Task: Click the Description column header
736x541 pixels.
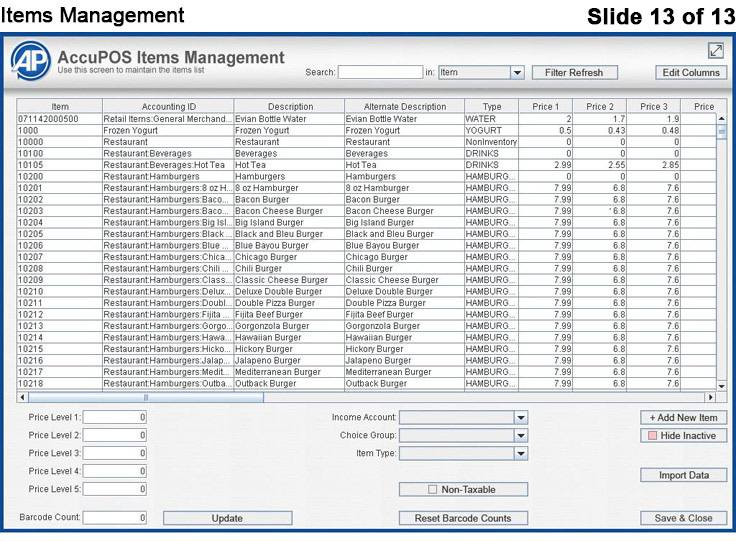Action: click(x=290, y=107)
